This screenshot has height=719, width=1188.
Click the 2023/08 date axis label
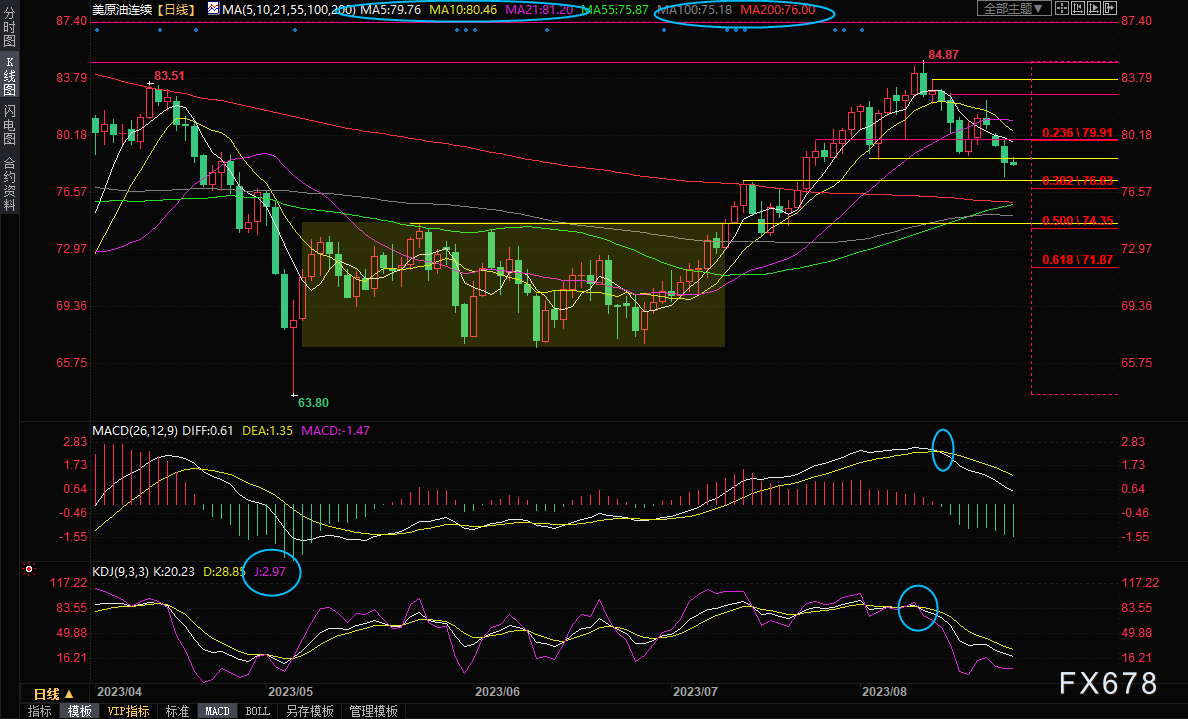[884, 692]
